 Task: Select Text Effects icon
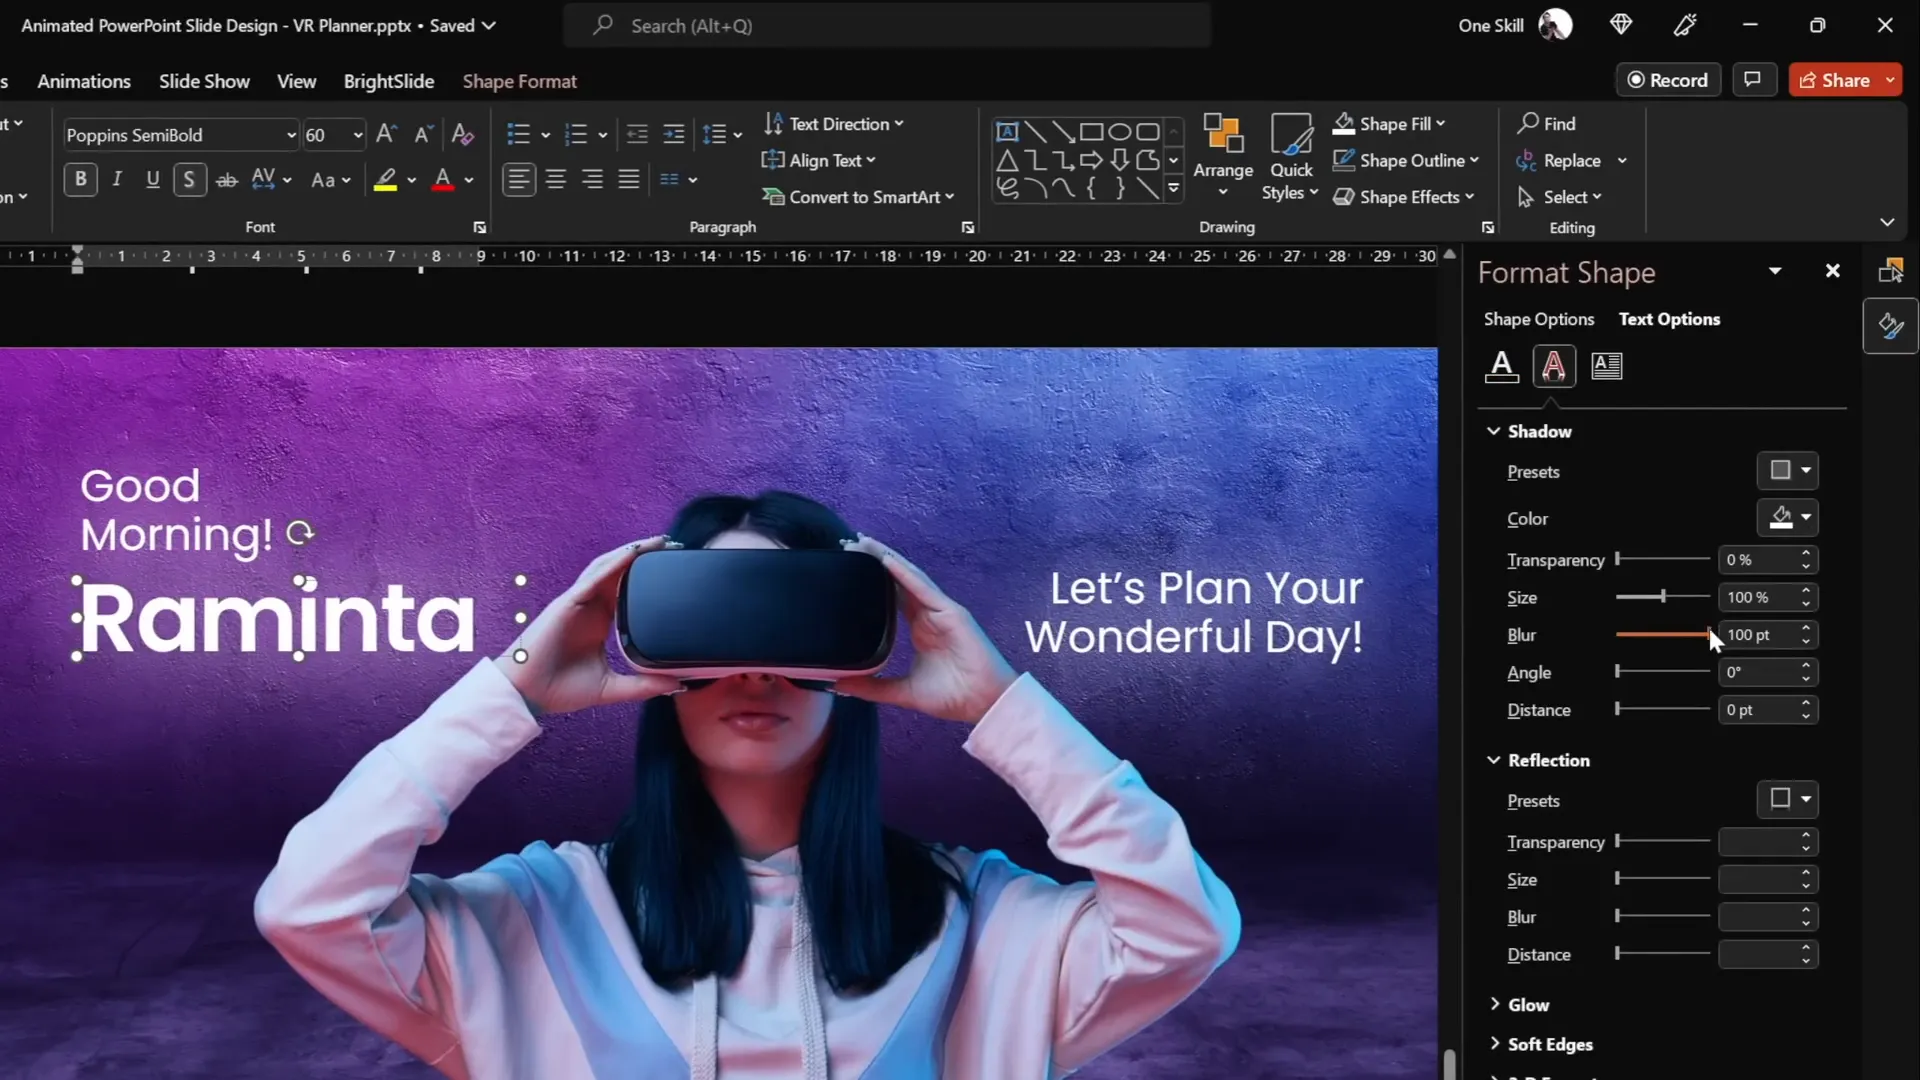coord(1554,366)
